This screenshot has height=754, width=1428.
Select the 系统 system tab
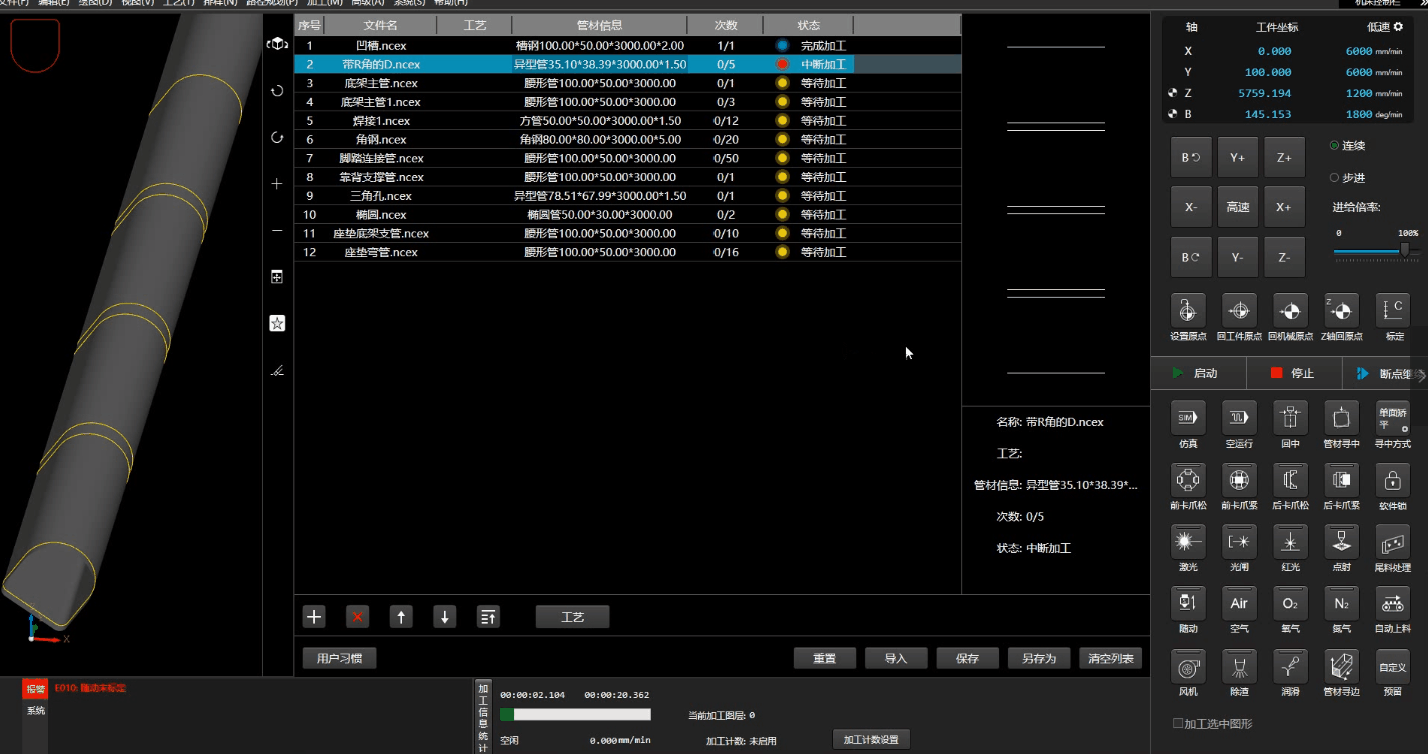pos(35,711)
